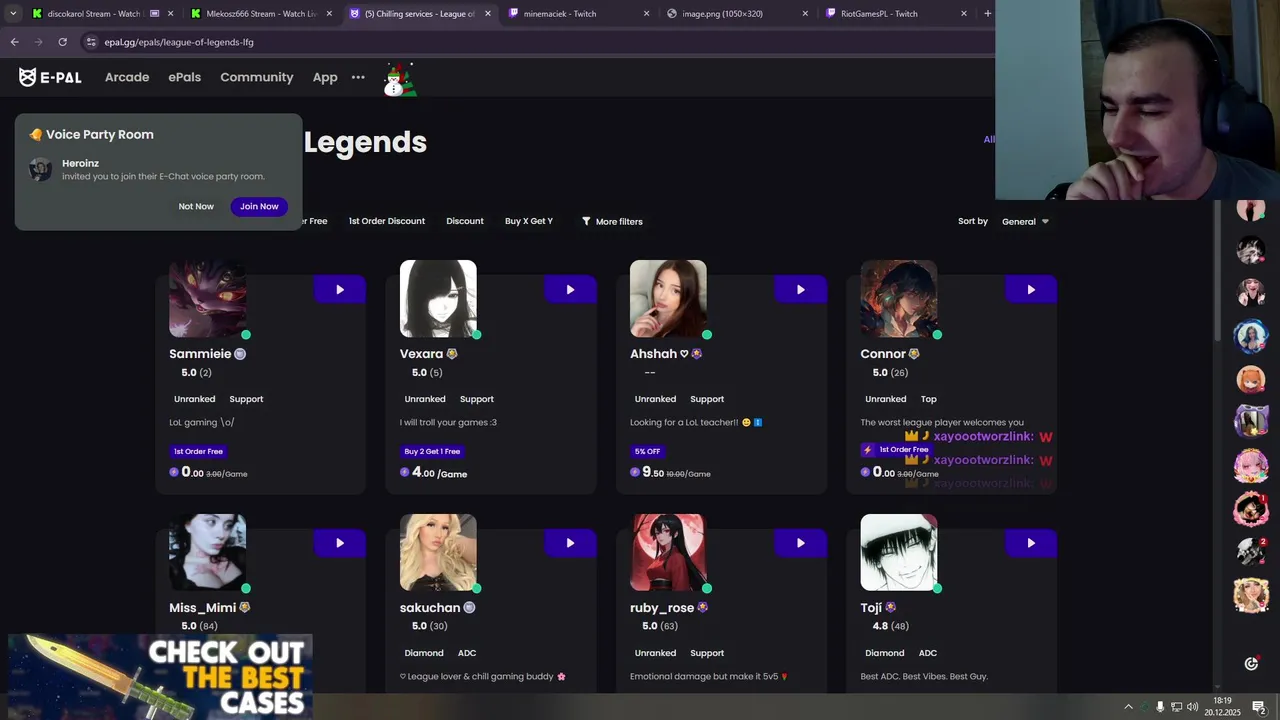Play ruby_rose's voice intro
This screenshot has height=720, width=1280.
800,543
